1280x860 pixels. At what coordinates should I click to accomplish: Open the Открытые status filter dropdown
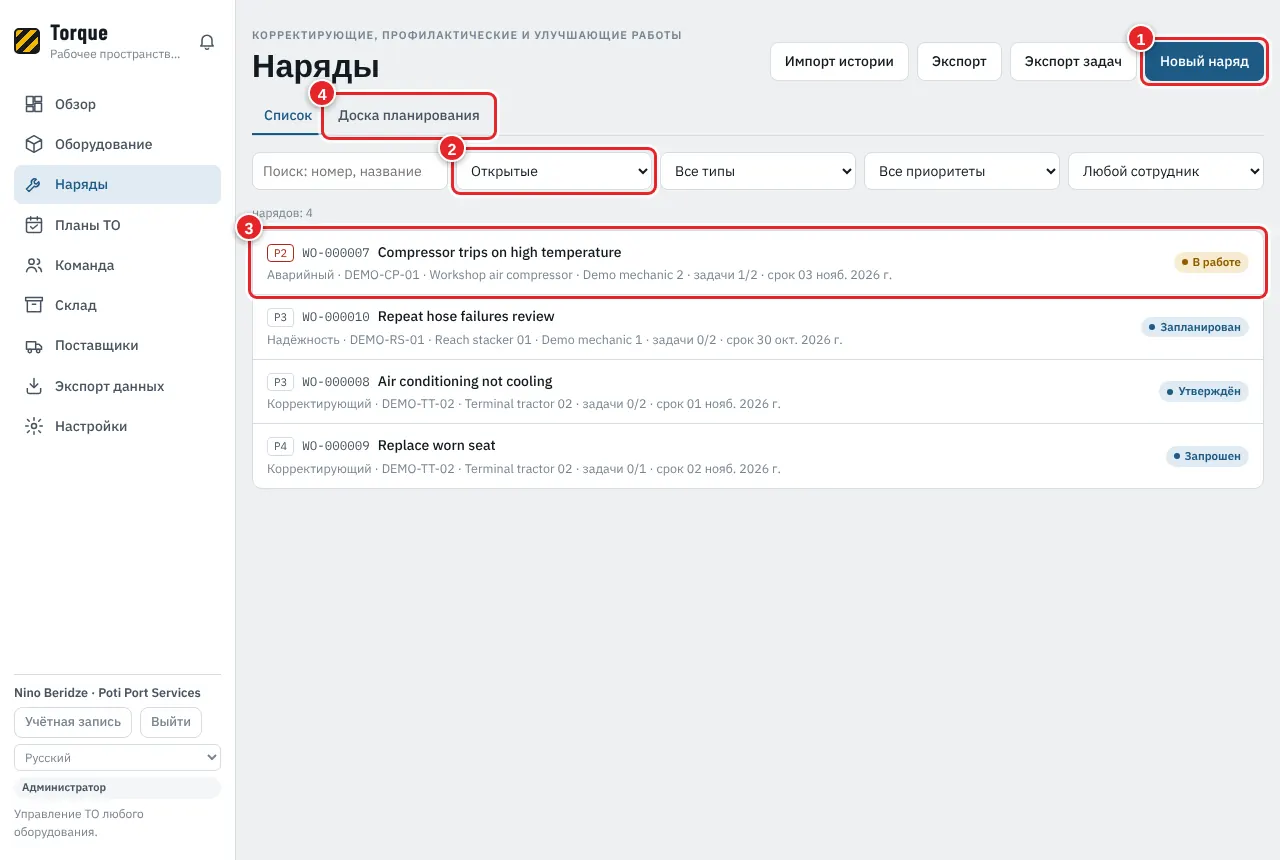556,171
